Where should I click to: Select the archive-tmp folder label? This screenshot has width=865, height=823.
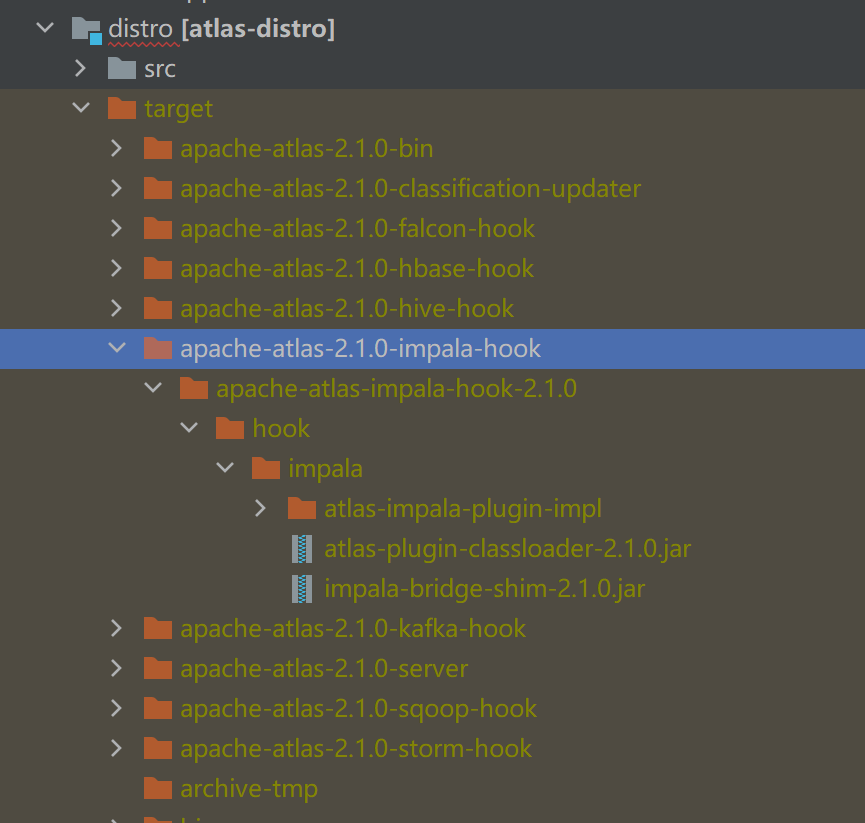[x=249, y=789]
